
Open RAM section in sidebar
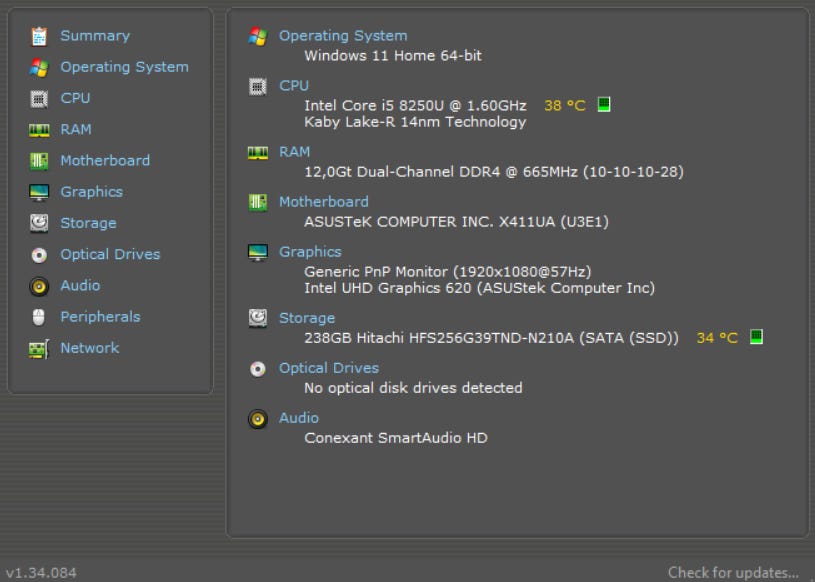click(76, 129)
